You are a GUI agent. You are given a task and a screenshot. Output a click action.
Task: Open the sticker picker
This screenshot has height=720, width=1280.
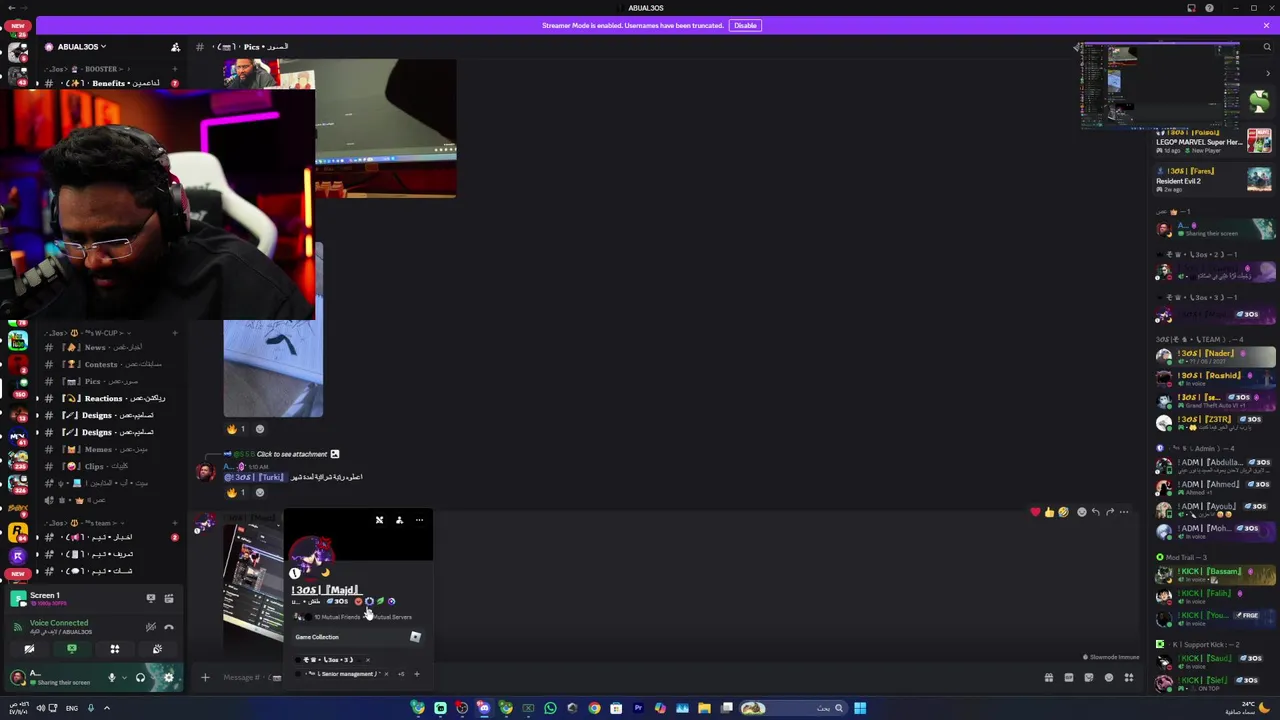(x=1089, y=678)
